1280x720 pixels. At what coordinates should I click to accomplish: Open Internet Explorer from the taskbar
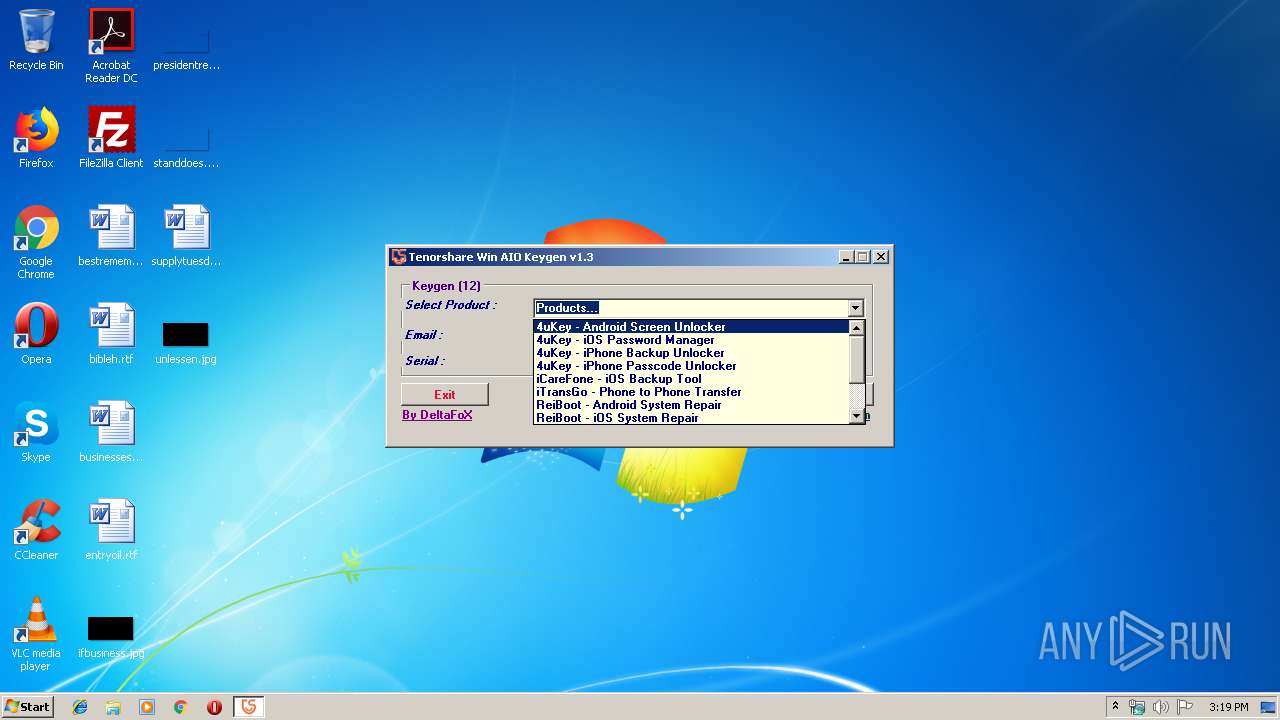(80, 707)
